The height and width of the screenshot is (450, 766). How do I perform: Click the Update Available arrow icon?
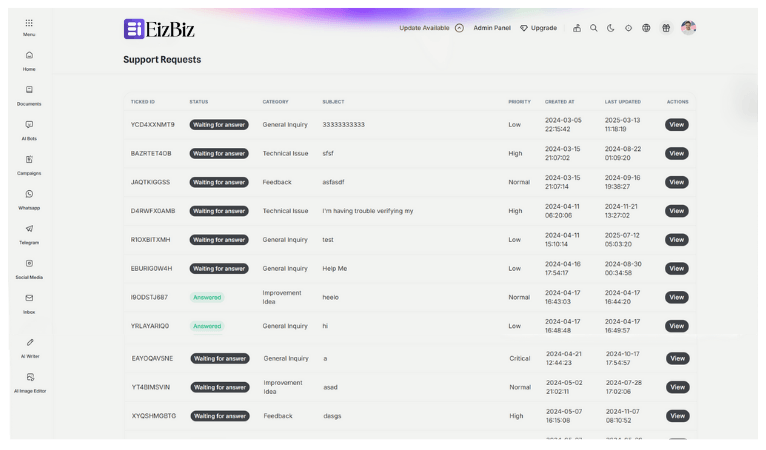pos(459,28)
